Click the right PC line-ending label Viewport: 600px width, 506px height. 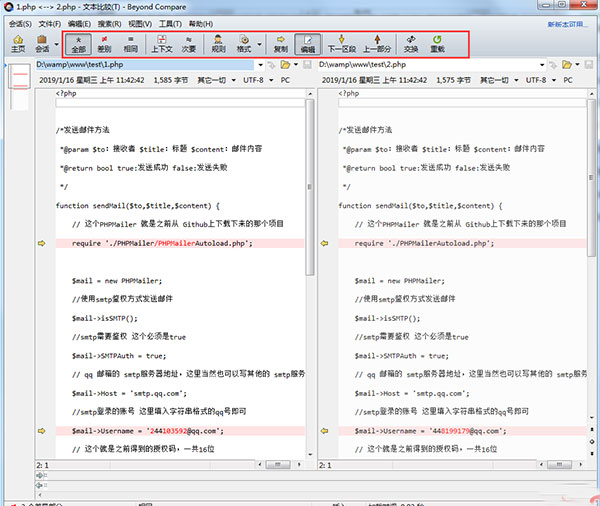click(x=568, y=80)
